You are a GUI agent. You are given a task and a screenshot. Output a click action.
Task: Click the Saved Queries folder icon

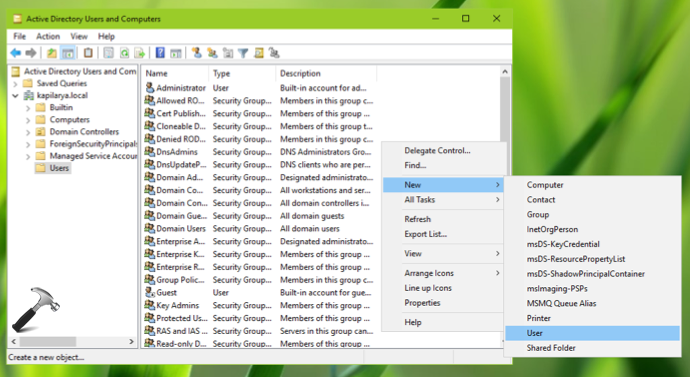(28, 83)
